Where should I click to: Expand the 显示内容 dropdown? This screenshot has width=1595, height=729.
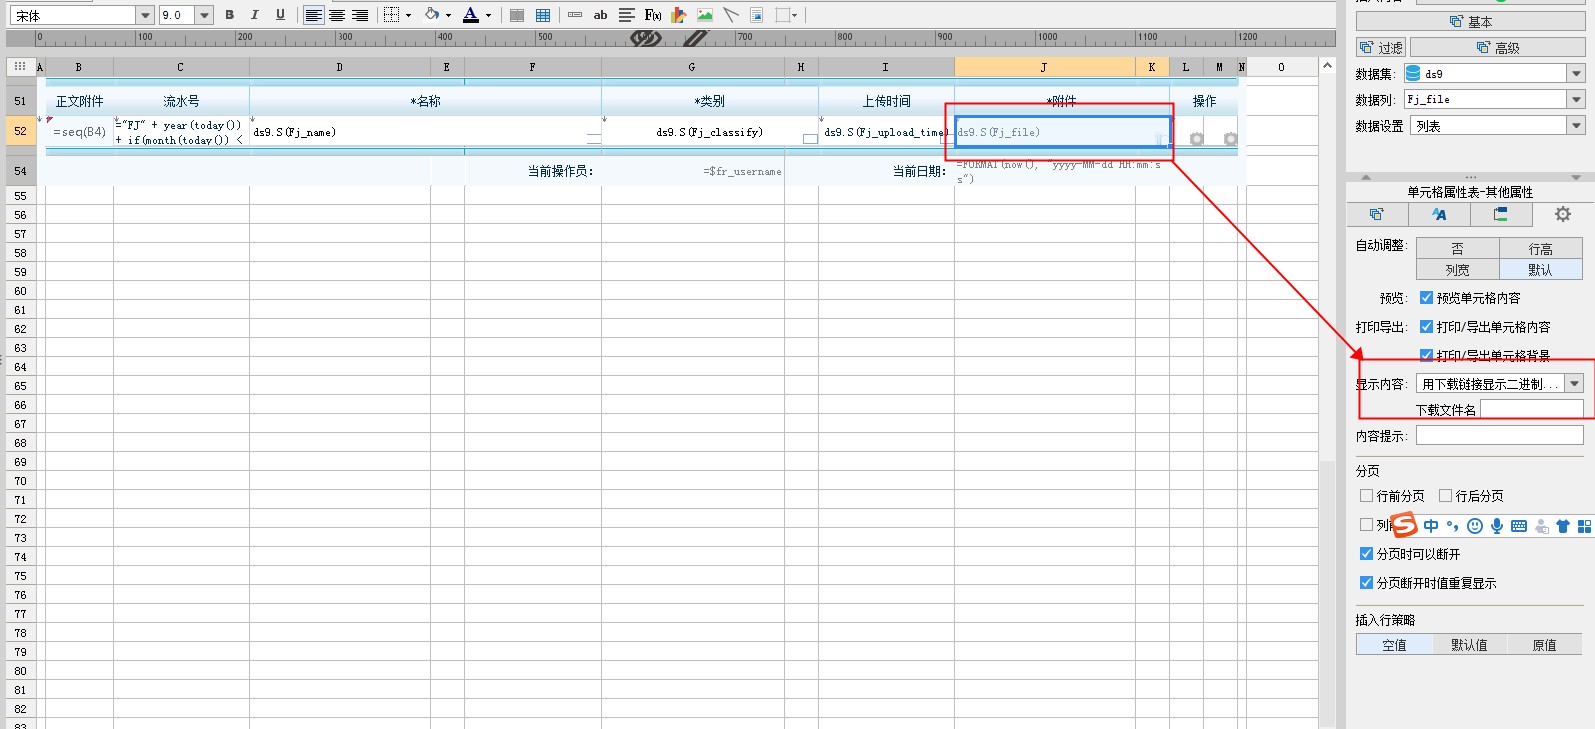1575,384
